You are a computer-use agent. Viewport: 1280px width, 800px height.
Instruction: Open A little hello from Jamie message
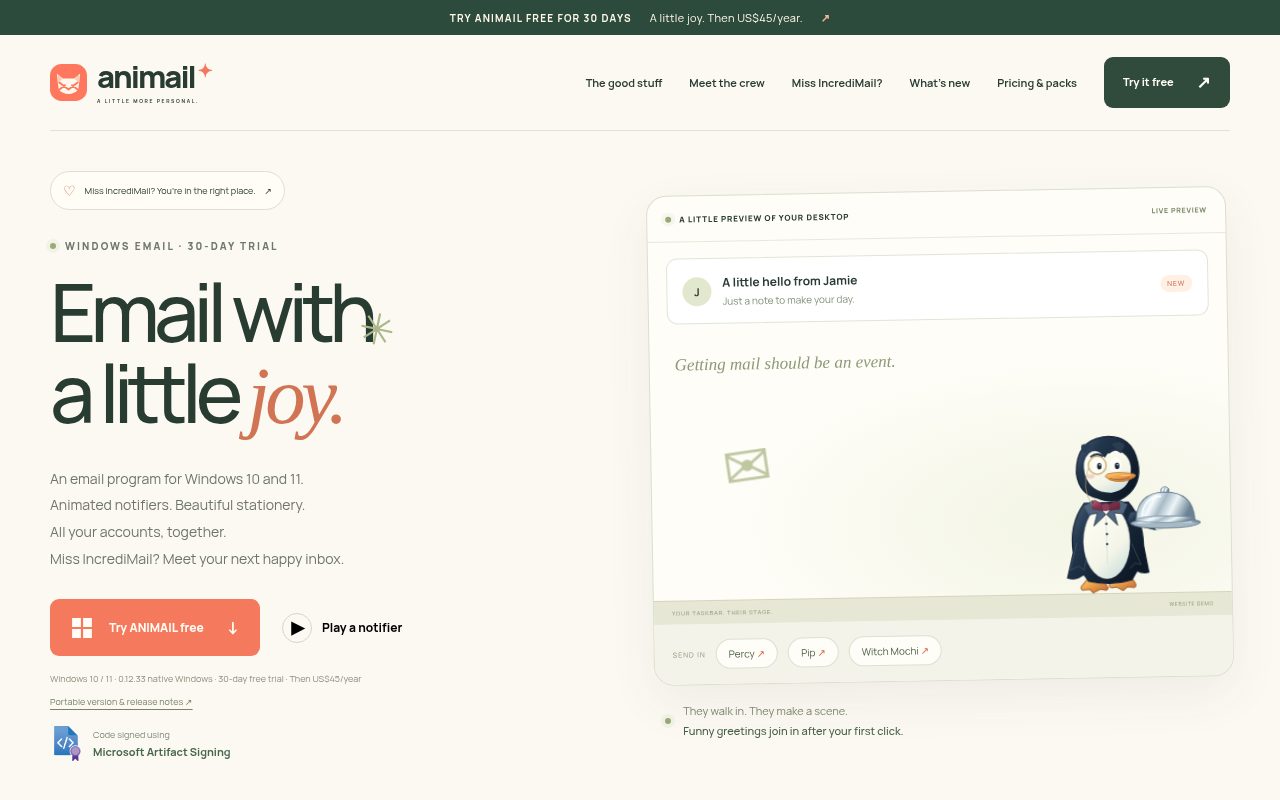pyautogui.click(x=937, y=287)
